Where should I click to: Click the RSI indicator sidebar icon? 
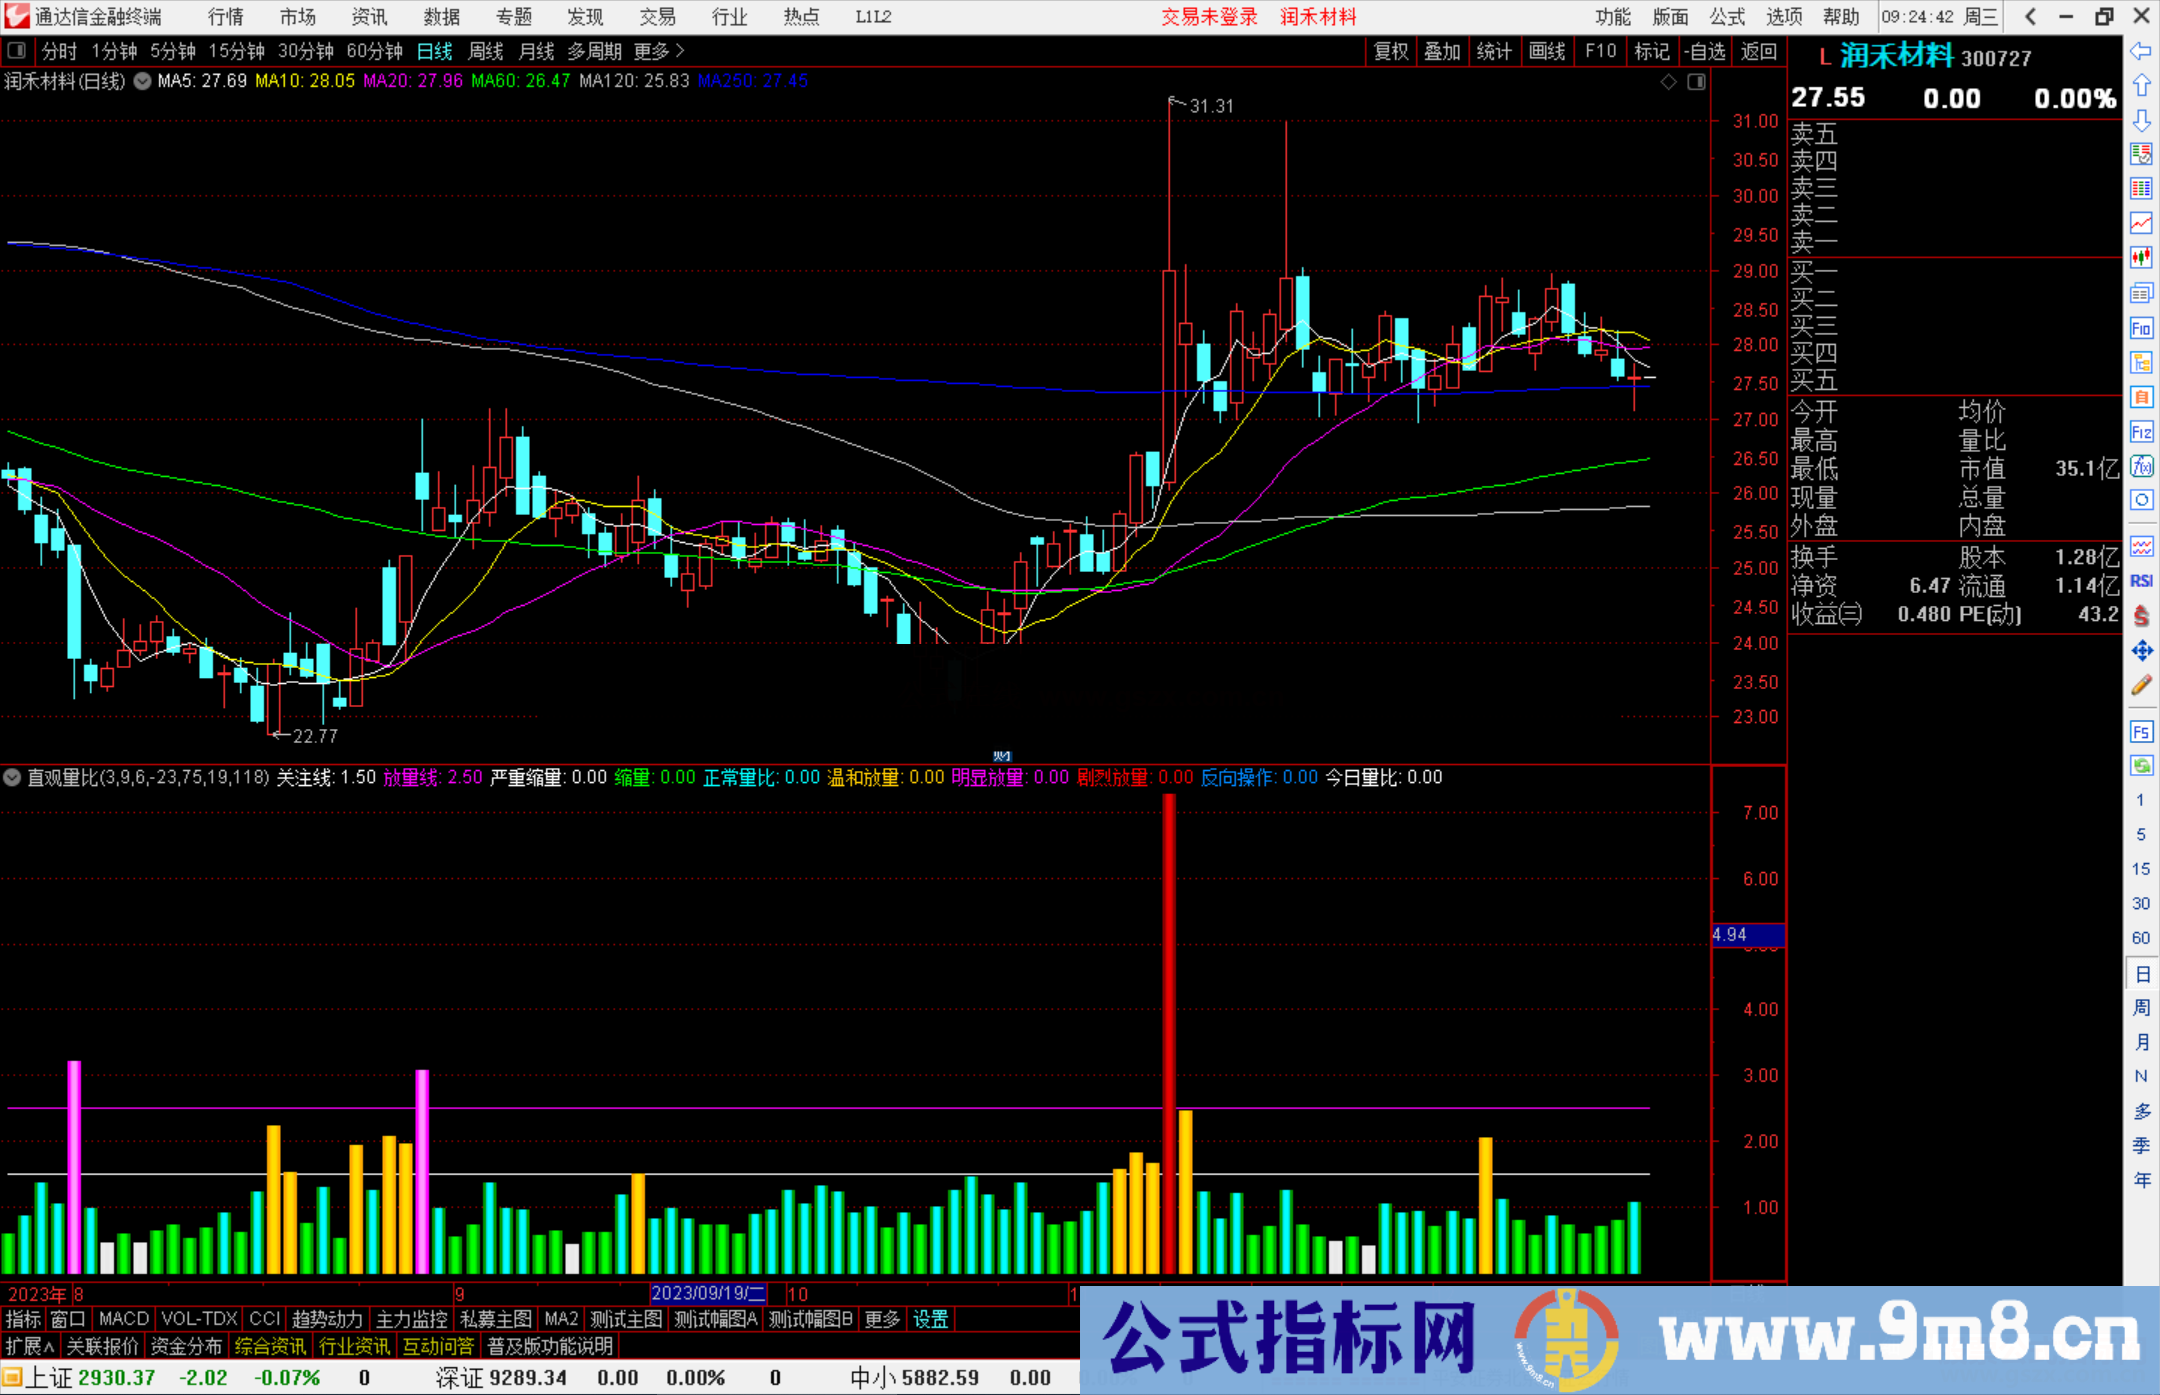[x=2141, y=581]
